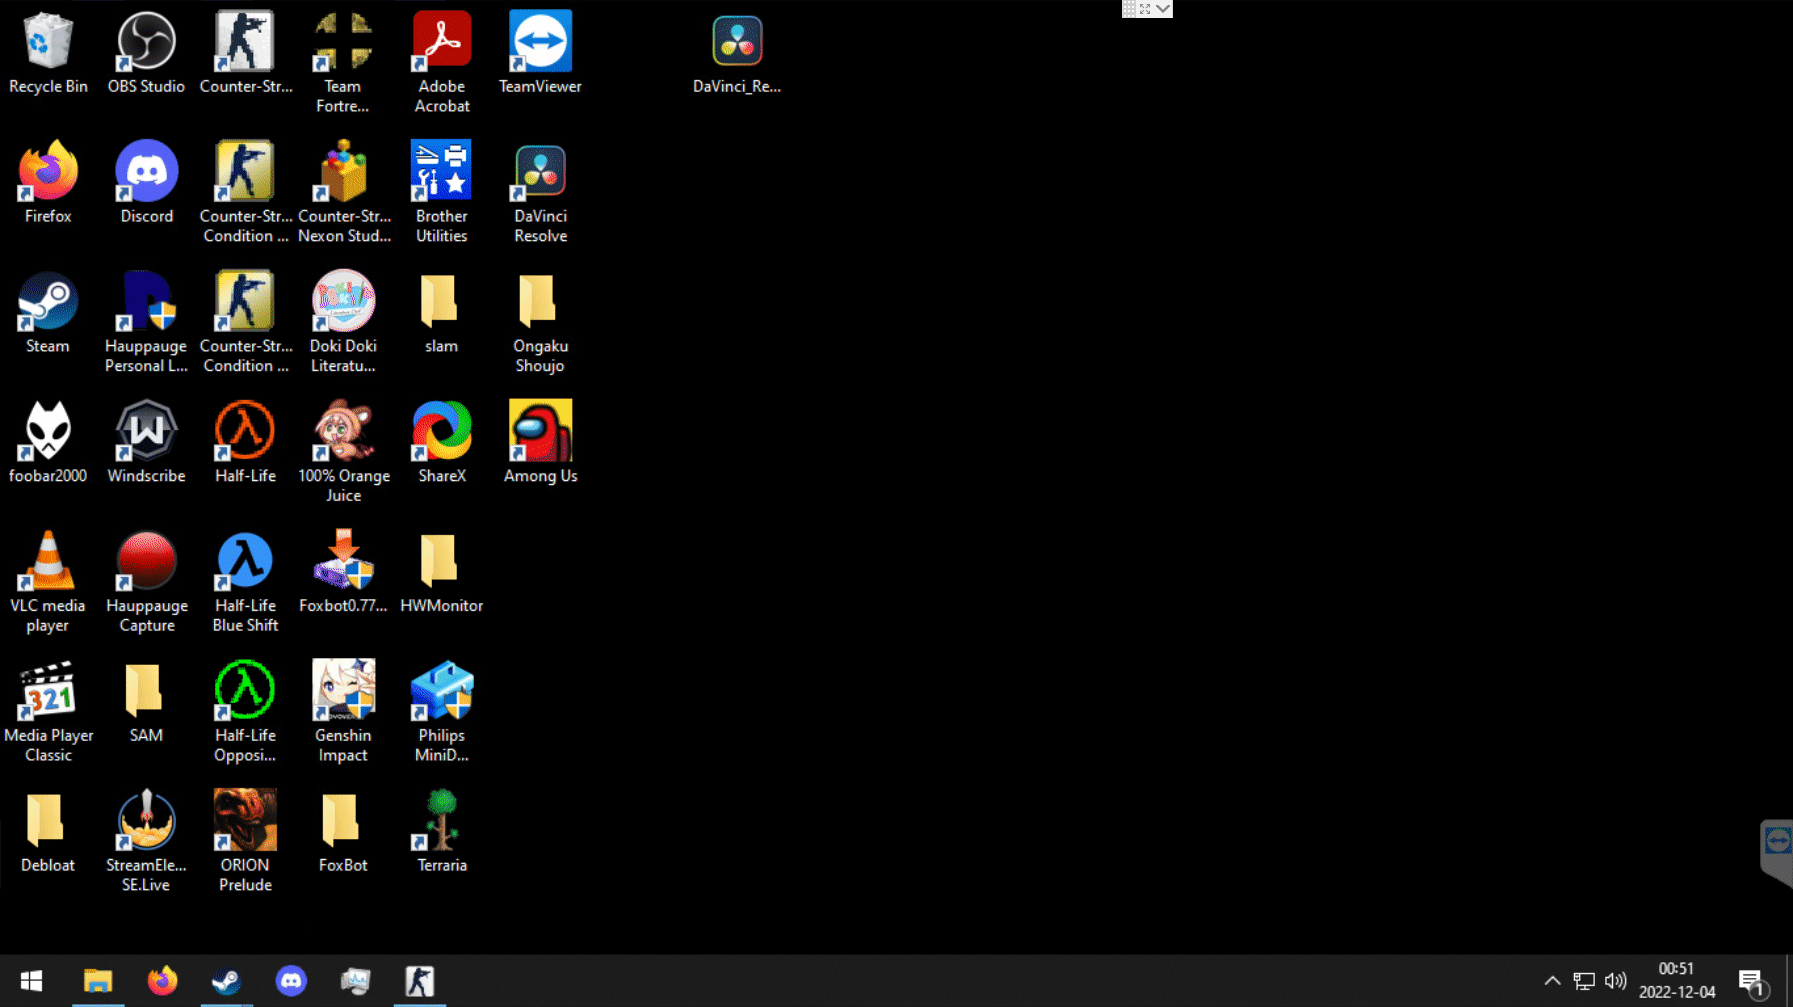Select the ORION Prelude shortcut
1793x1007 pixels.
click(x=245, y=843)
